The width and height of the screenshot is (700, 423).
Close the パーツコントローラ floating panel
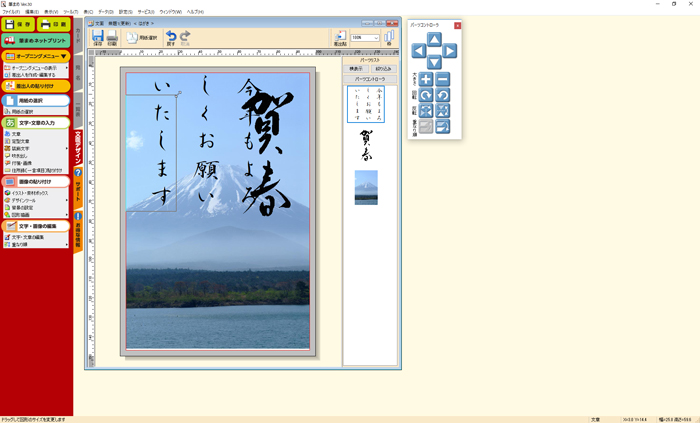tap(457, 25)
